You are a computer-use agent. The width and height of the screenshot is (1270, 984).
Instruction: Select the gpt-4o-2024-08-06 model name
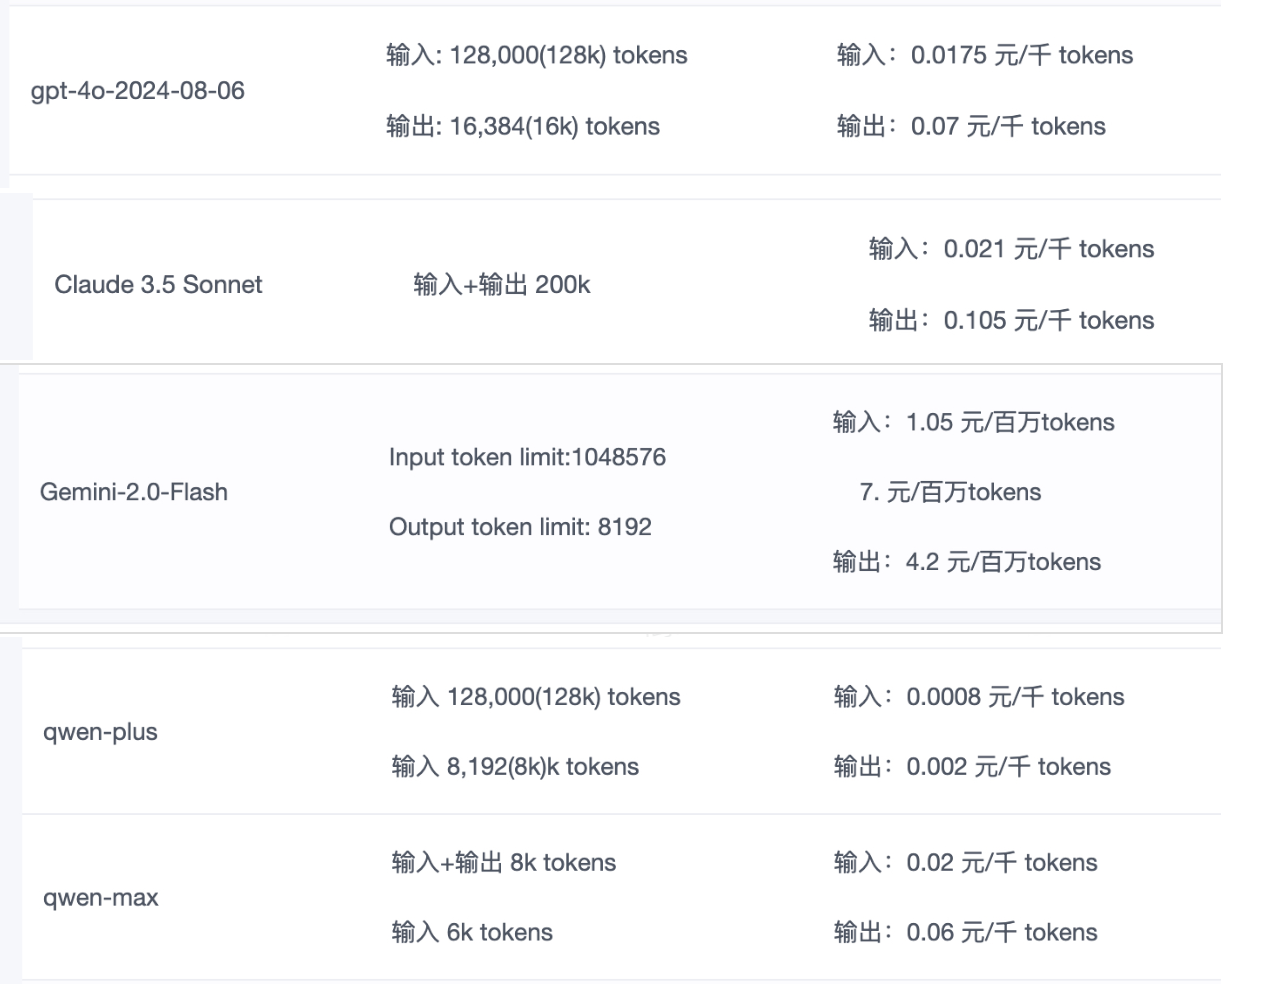138,91
